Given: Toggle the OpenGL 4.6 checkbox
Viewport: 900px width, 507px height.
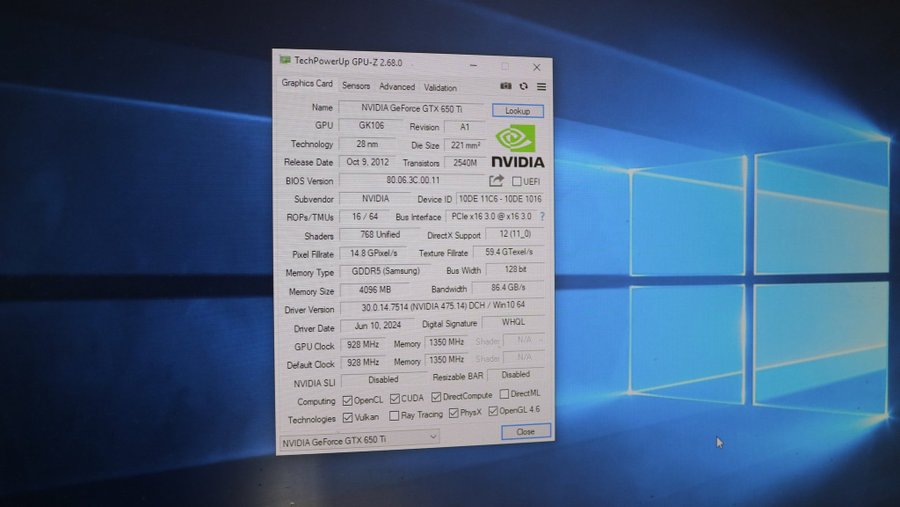Looking at the screenshot, I should [x=493, y=411].
